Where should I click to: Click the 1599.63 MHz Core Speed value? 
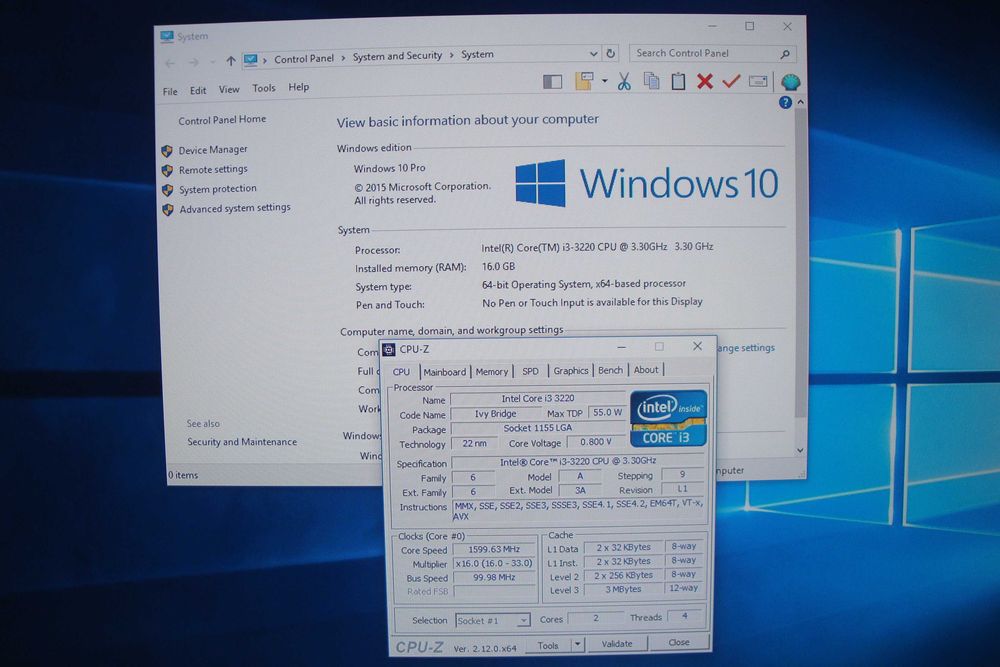click(494, 549)
